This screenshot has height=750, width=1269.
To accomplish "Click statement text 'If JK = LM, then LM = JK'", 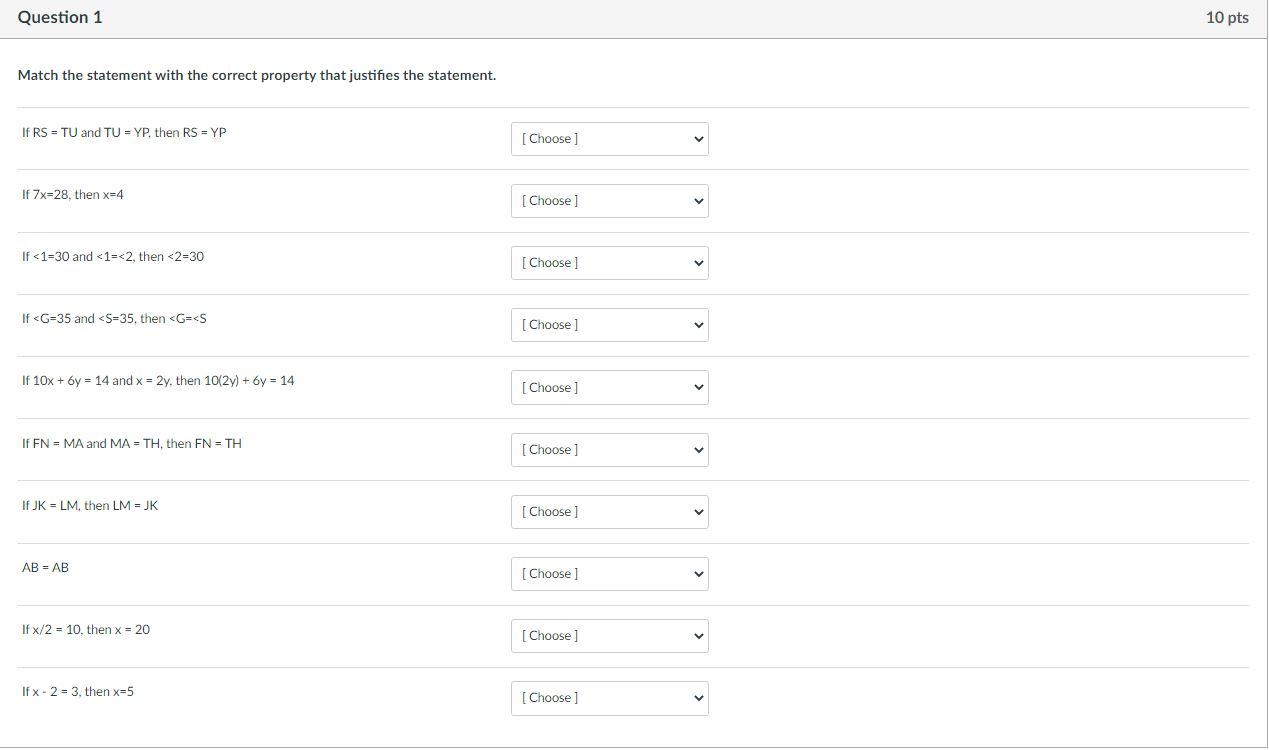I will (x=90, y=505).
